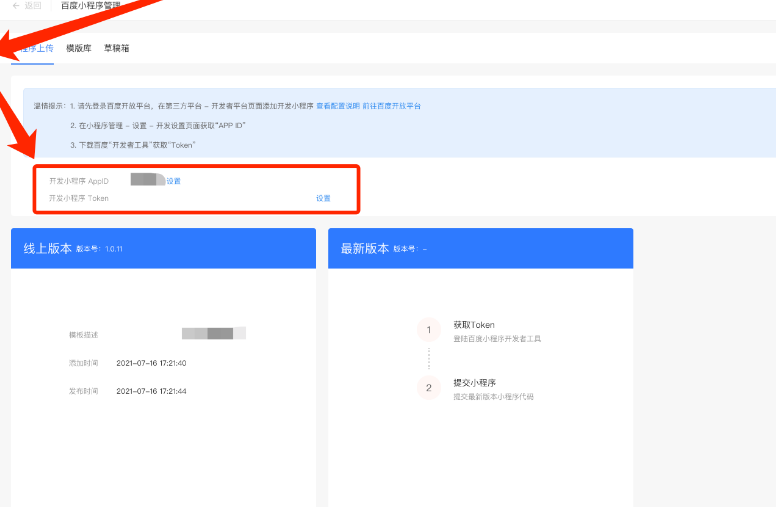This screenshot has height=507, width=776.
Task: Click 设置 in the 开发小程序 Token row
Action: coord(323,198)
